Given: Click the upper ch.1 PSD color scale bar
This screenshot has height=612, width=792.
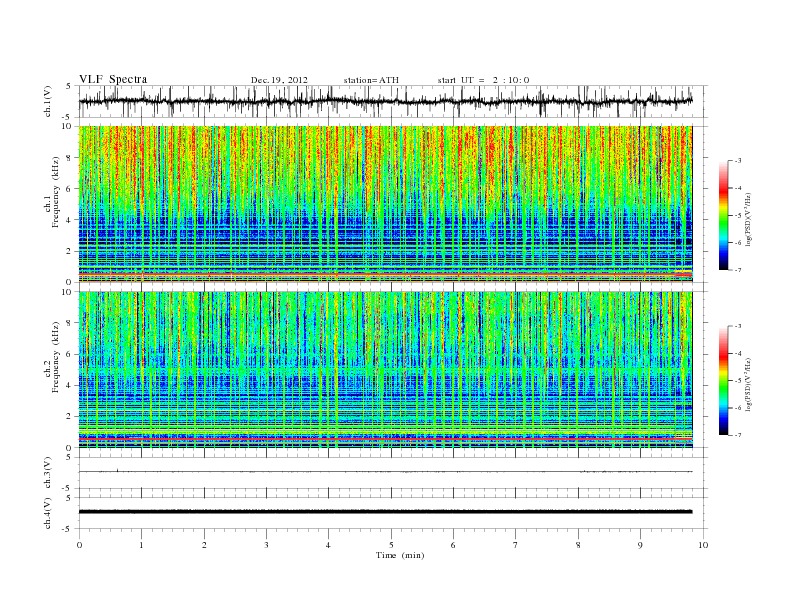Looking at the screenshot, I should (723, 215).
